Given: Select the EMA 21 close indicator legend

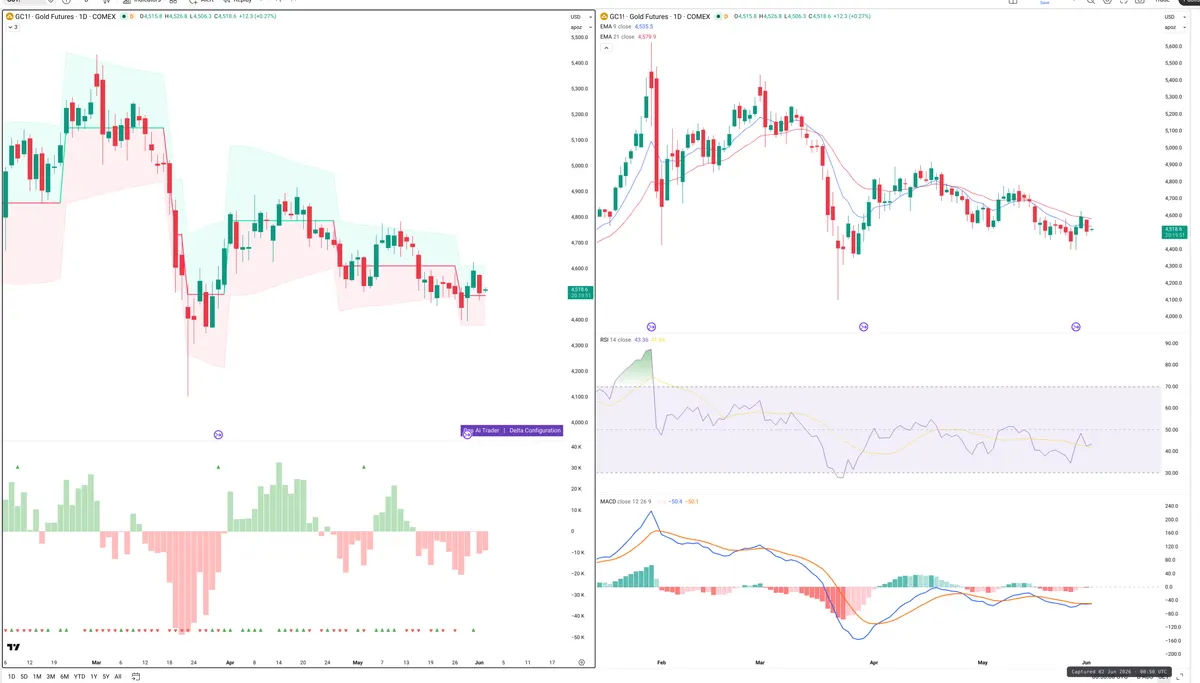Looking at the screenshot, I should 619,37.
